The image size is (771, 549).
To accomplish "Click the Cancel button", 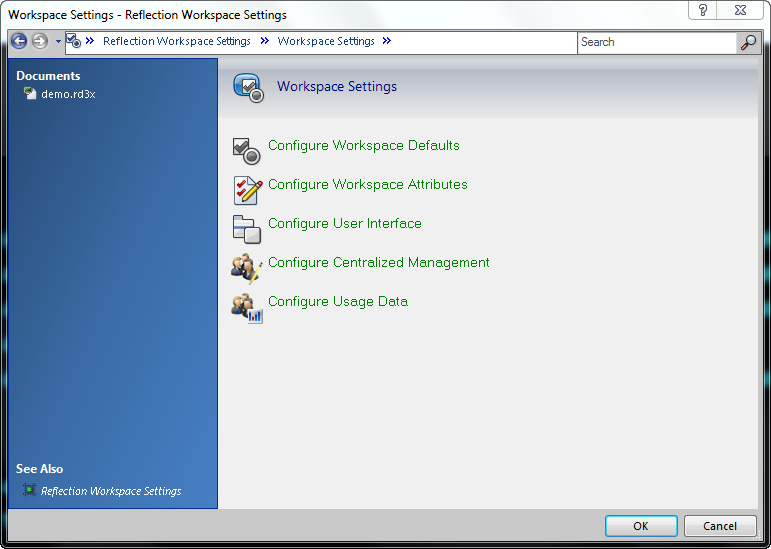I will coord(720,526).
